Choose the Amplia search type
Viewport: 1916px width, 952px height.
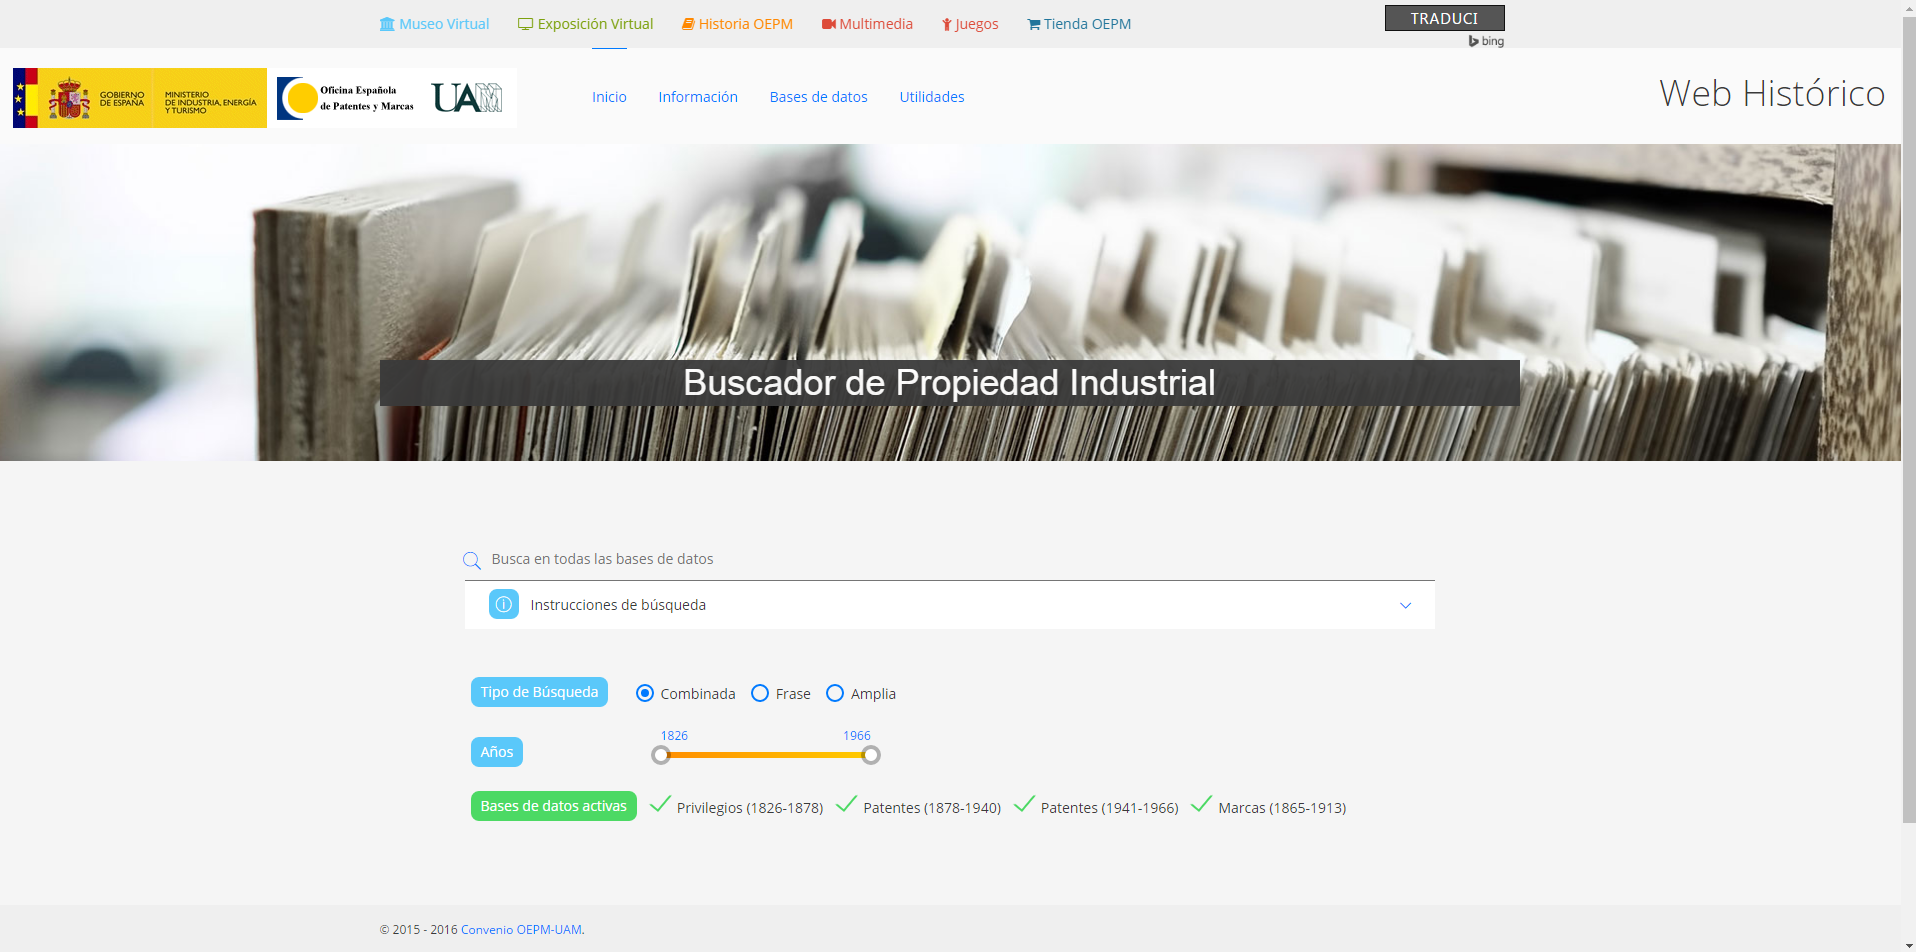(835, 693)
